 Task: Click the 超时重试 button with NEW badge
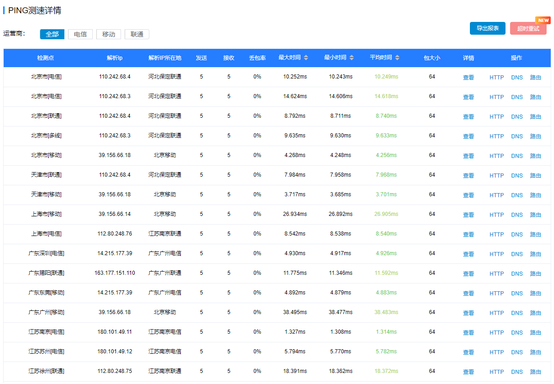(x=528, y=28)
